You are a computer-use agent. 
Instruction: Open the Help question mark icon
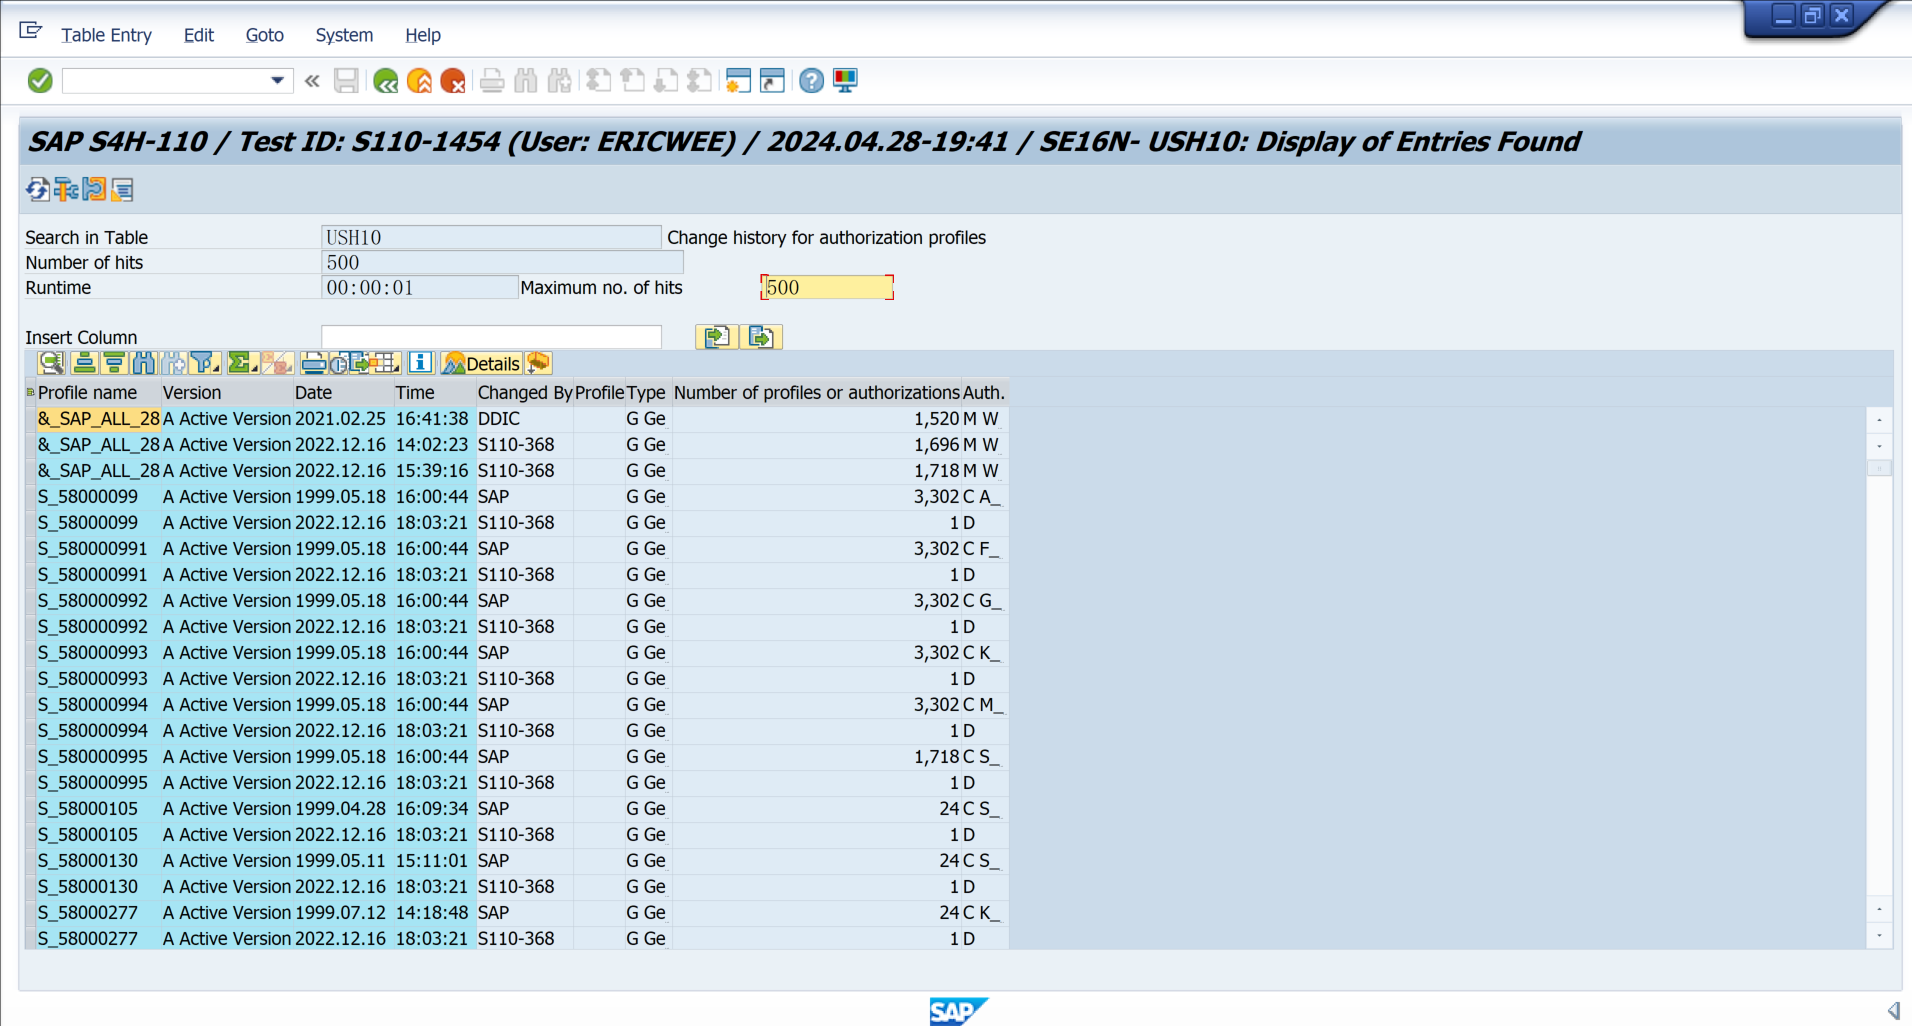coord(811,81)
